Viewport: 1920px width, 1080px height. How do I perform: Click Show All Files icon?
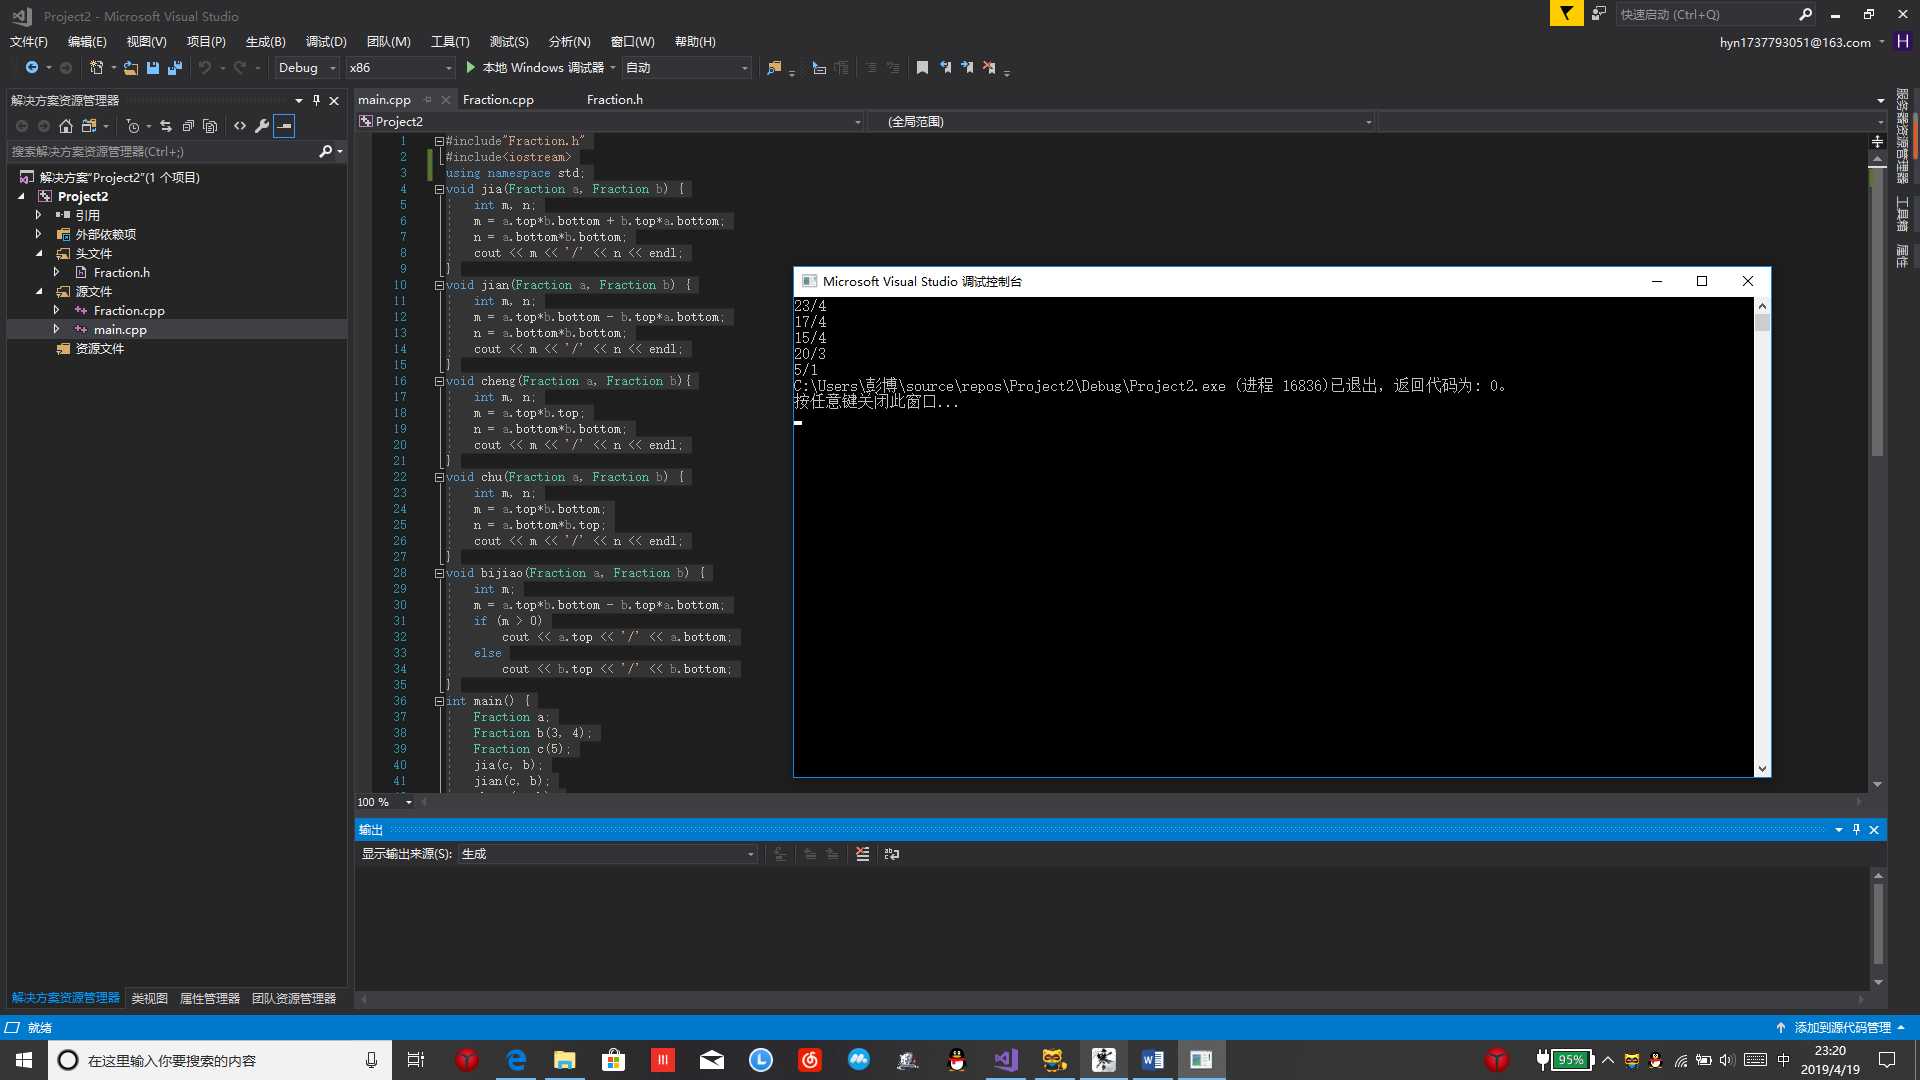(210, 126)
